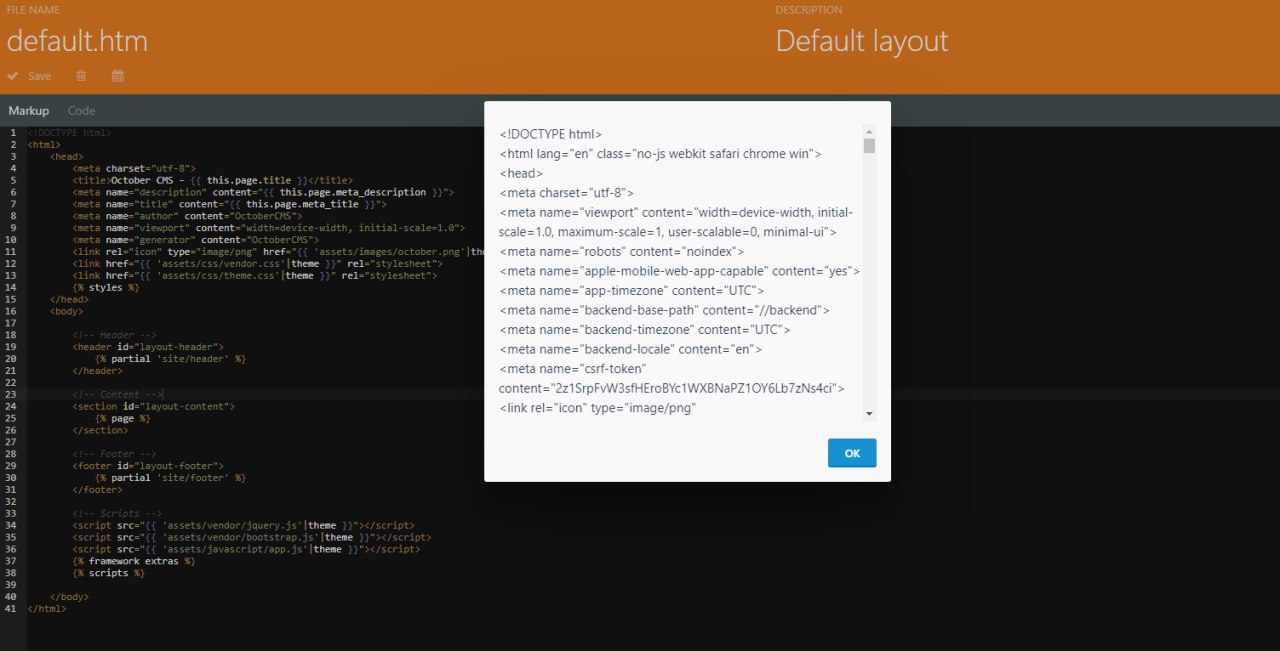Switch to the Code tab
The image size is (1280, 651).
click(x=82, y=111)
